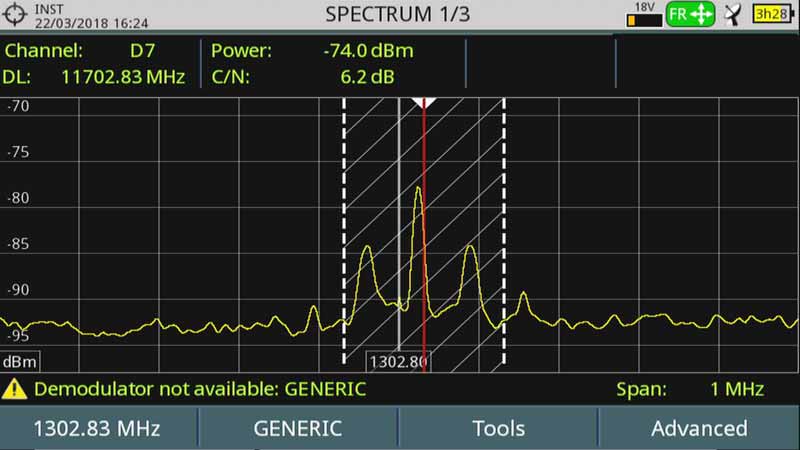
Task: Open the GENERIC signal menu
Action: pos(298,429)
